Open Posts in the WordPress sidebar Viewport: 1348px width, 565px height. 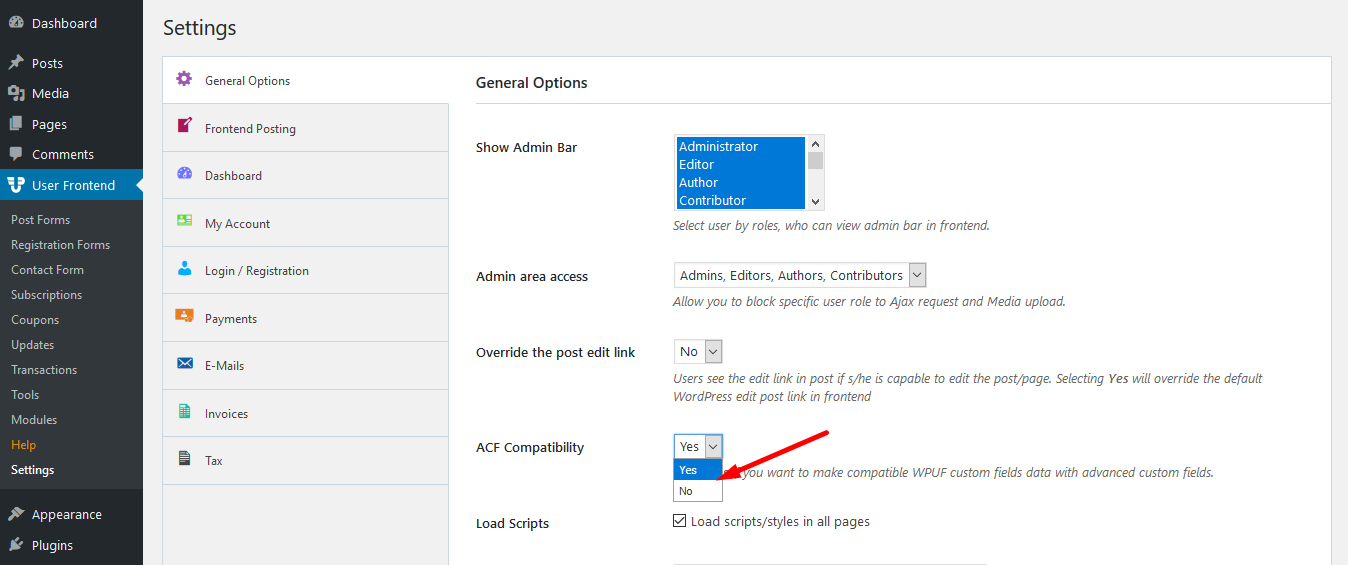point(47,63)
